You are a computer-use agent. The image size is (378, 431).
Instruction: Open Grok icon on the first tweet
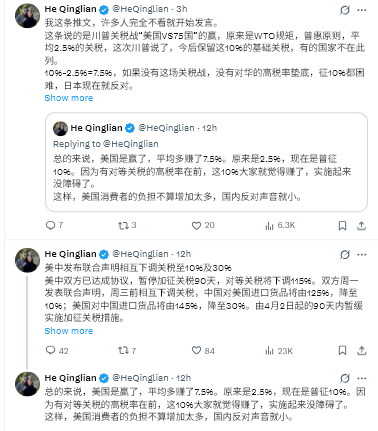(345, 10)
